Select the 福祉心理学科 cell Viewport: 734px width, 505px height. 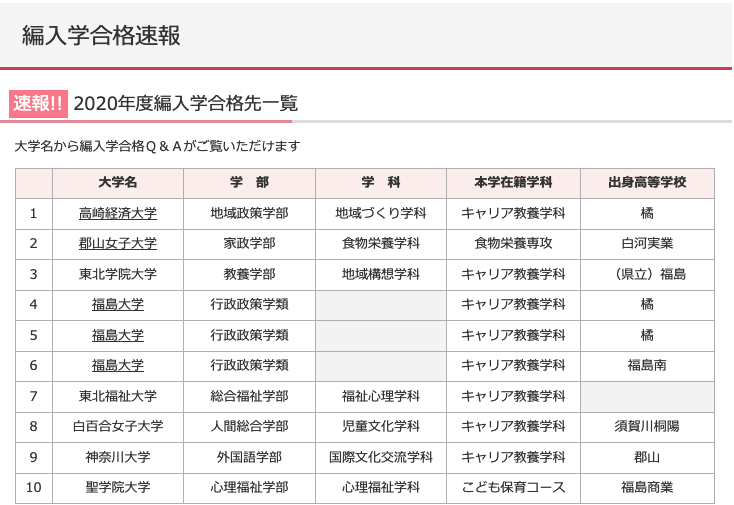pyautogui.click(x=381, y=396)
